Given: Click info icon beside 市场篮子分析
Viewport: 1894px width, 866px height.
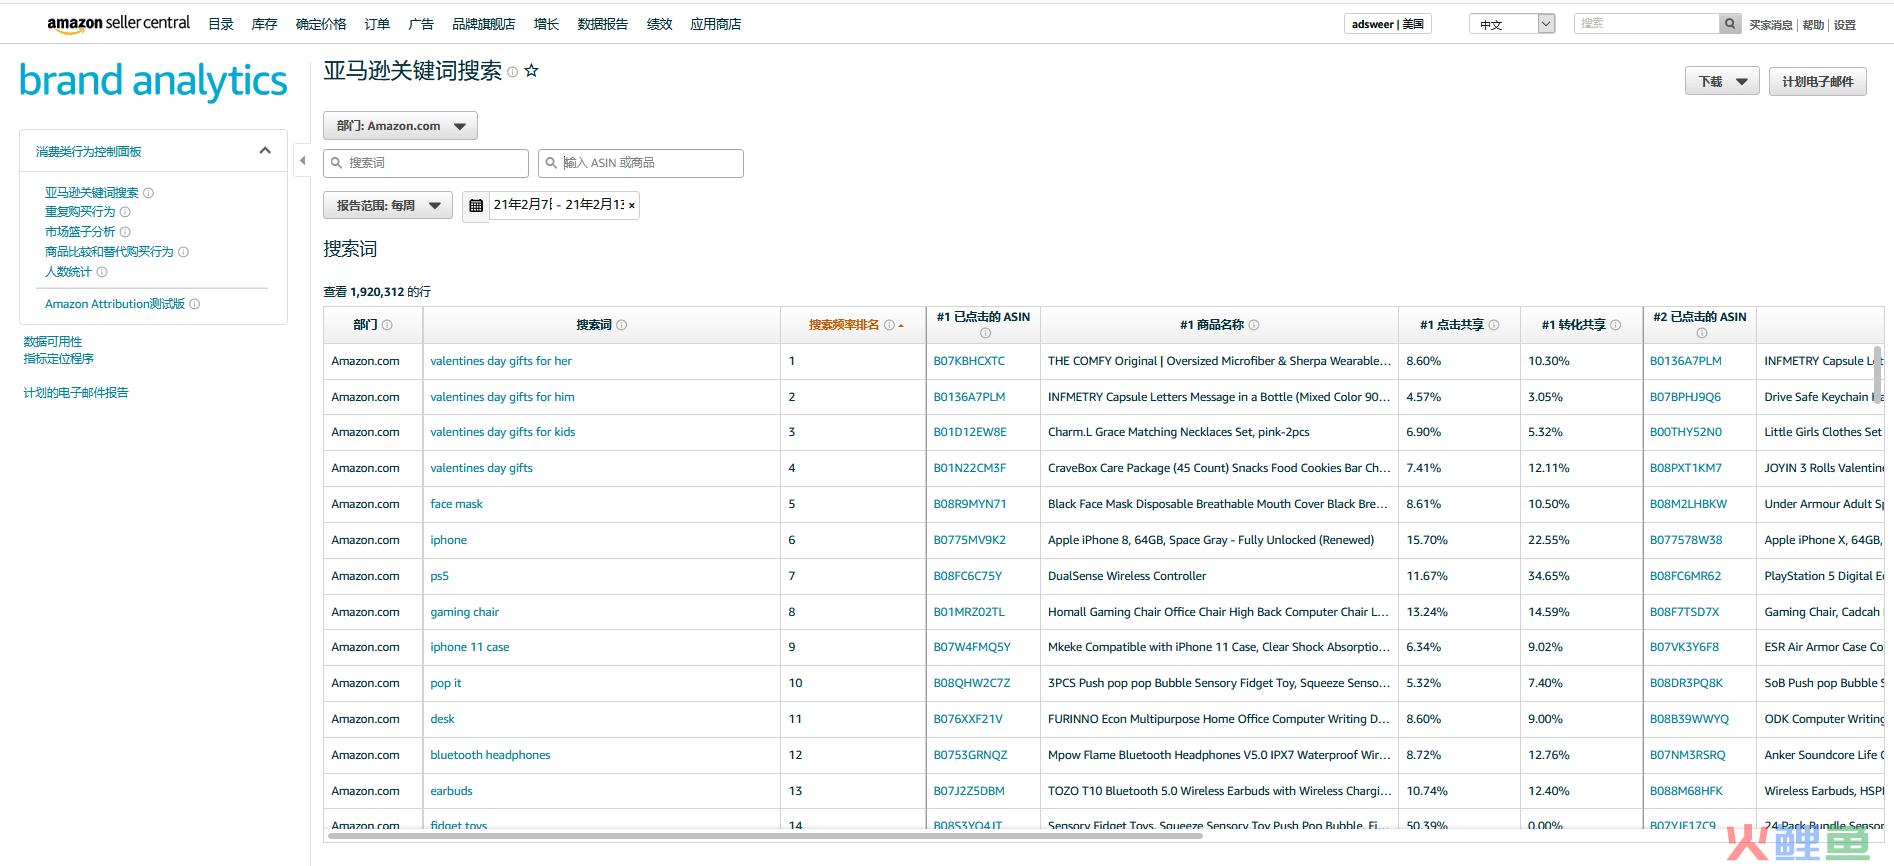Looking at the screenshot, I should click(x=125, y=232).
